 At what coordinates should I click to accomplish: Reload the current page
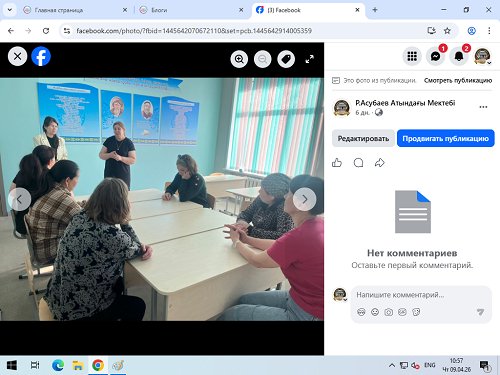(x=46, y=31)
